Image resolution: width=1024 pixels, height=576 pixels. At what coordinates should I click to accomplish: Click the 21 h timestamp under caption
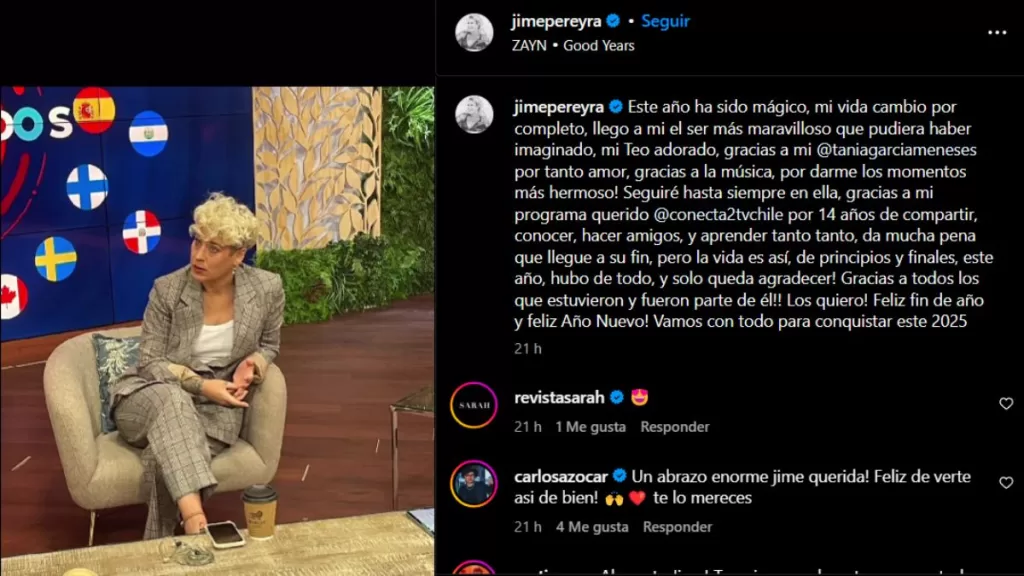(528, 349)
